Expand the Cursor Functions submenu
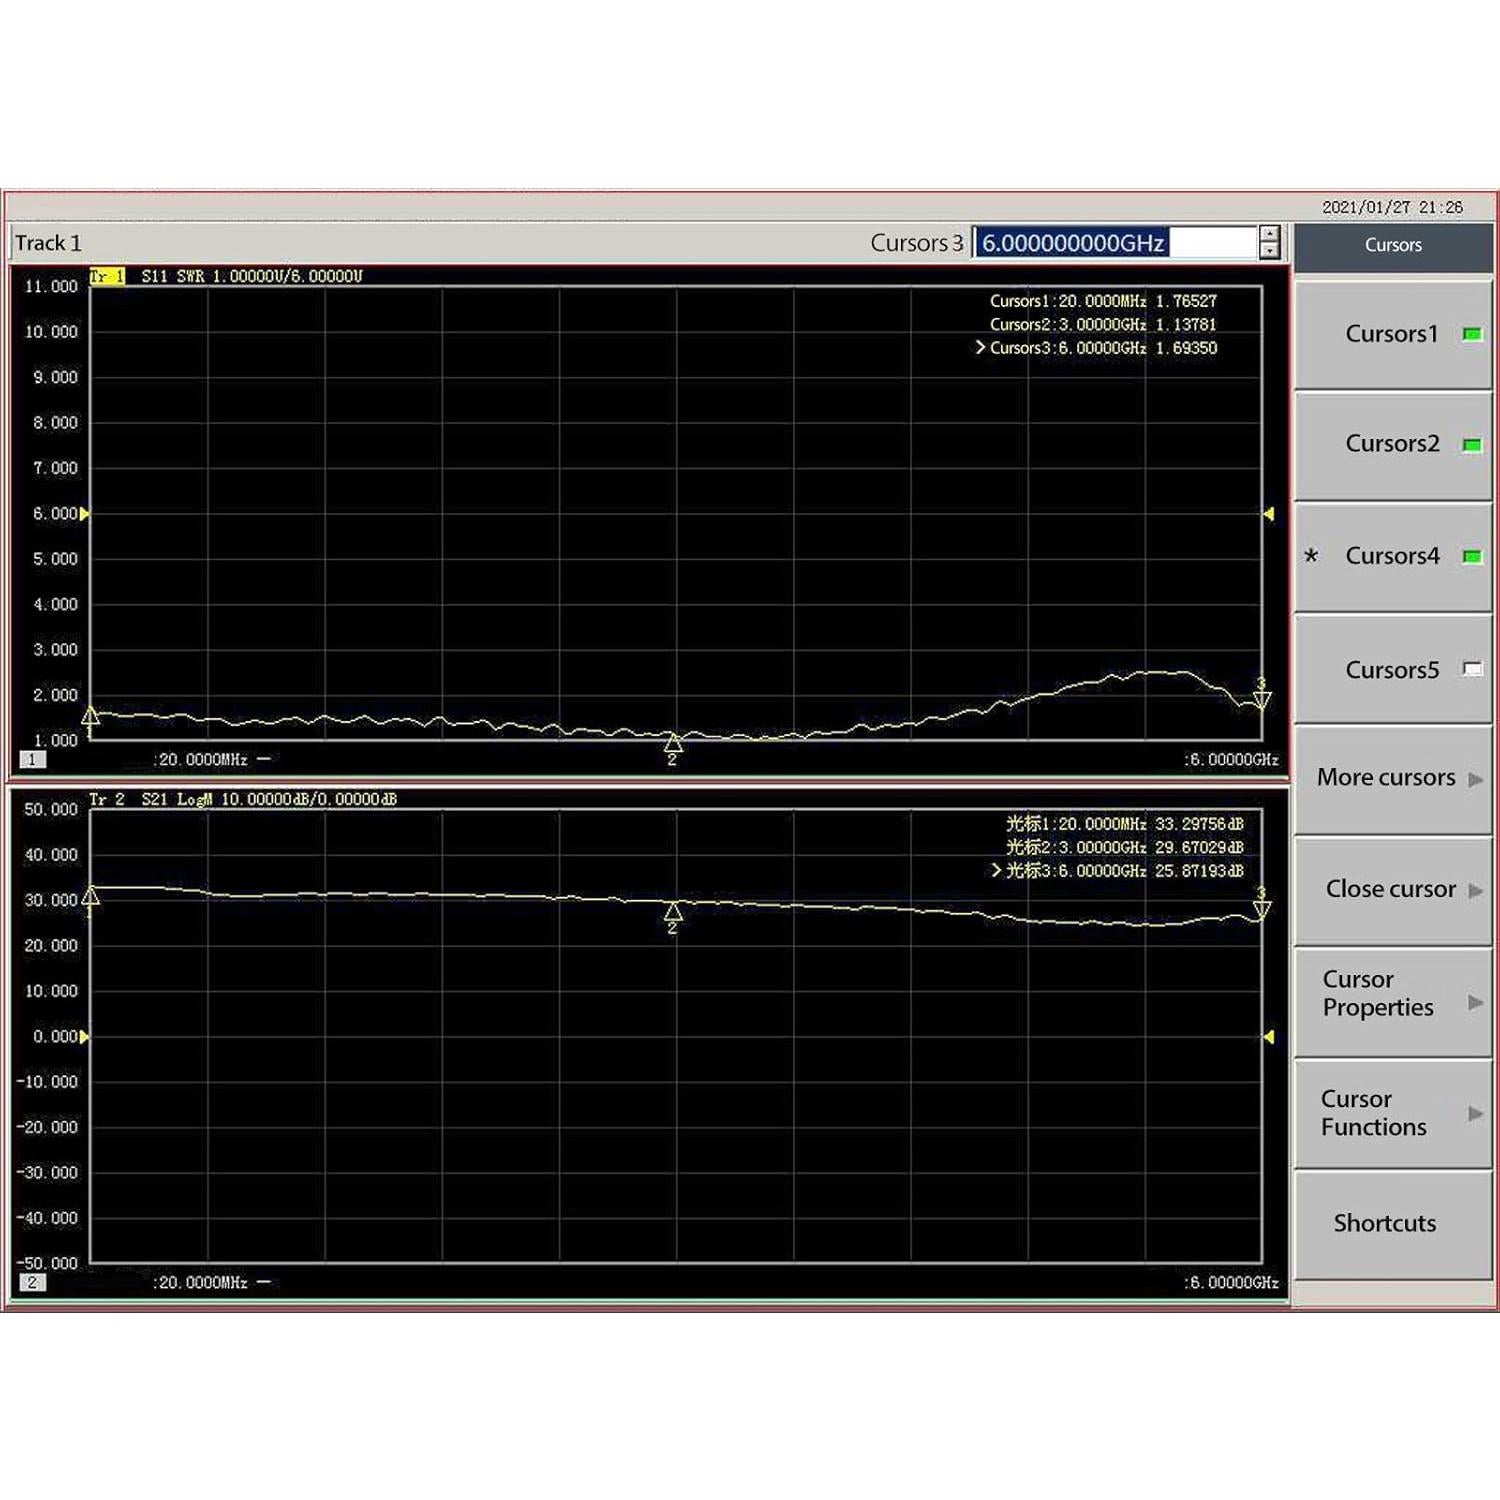The width and height of the screenshot is (1500, 1500). pyautogui.click(x=1392, y=1112)
